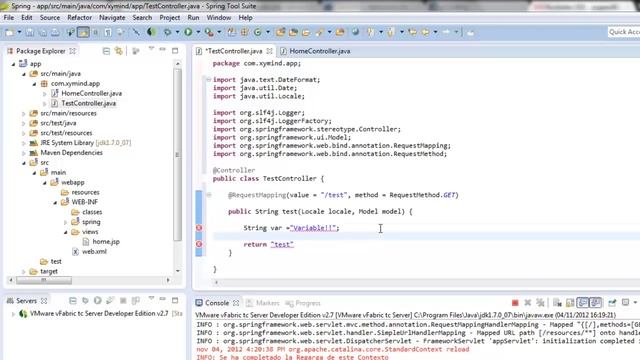Viewport: 640px width, 360px height.
Task: Click the Debug bug toolbar icon
Action: tap(167, 32)
